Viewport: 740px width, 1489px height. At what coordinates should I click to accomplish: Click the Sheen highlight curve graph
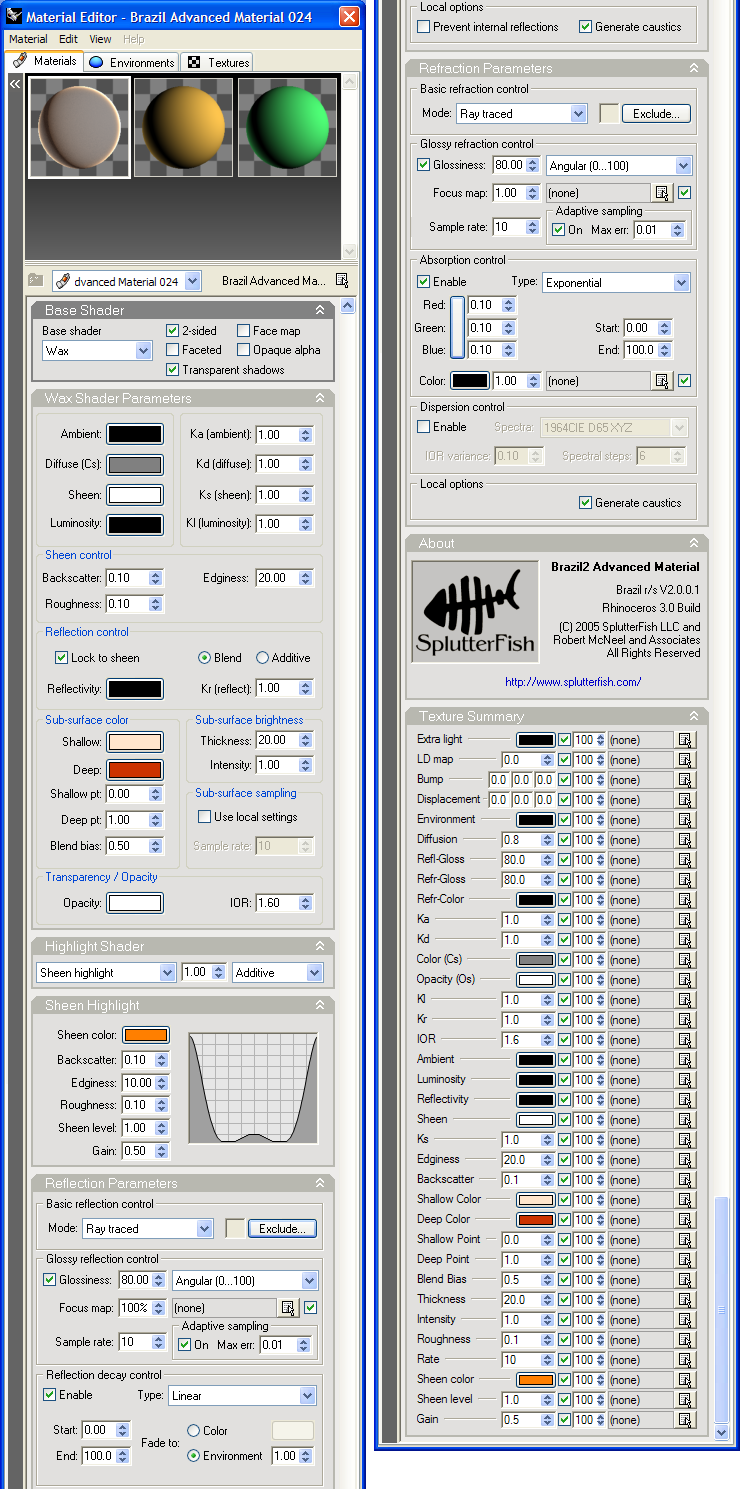coord(253,1088)
